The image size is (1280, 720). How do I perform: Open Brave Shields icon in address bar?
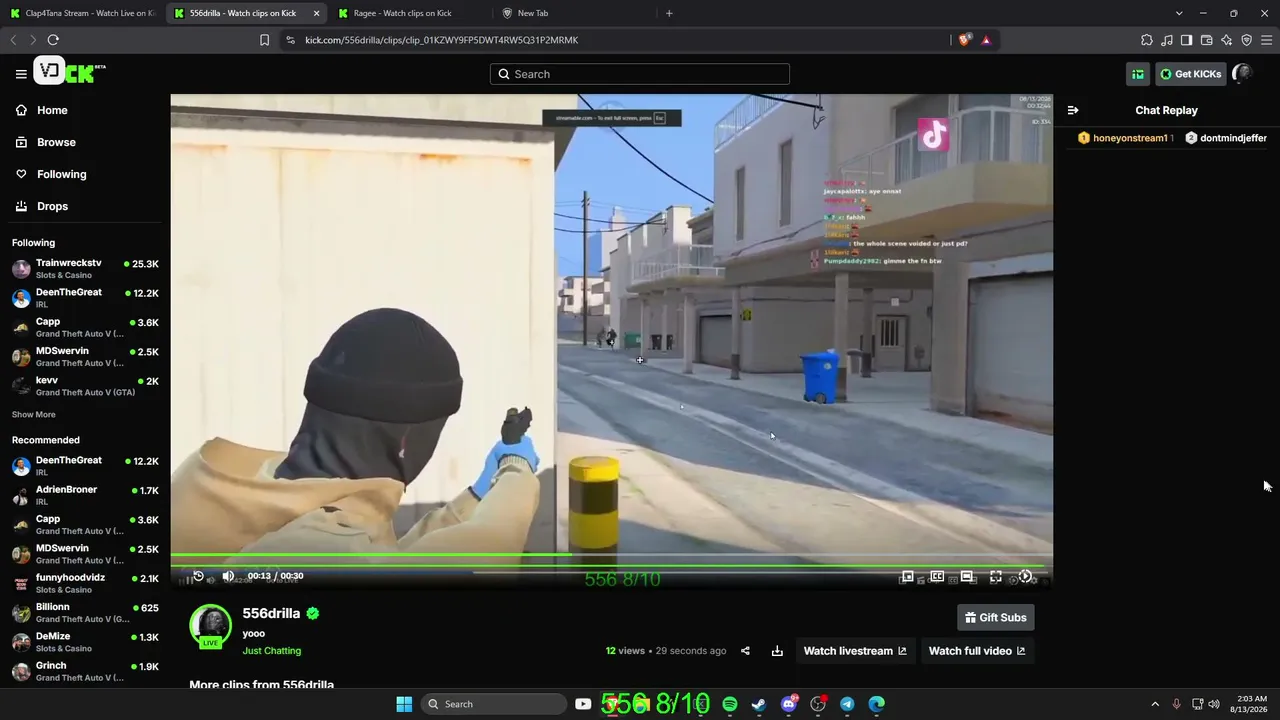click(964, 40)
